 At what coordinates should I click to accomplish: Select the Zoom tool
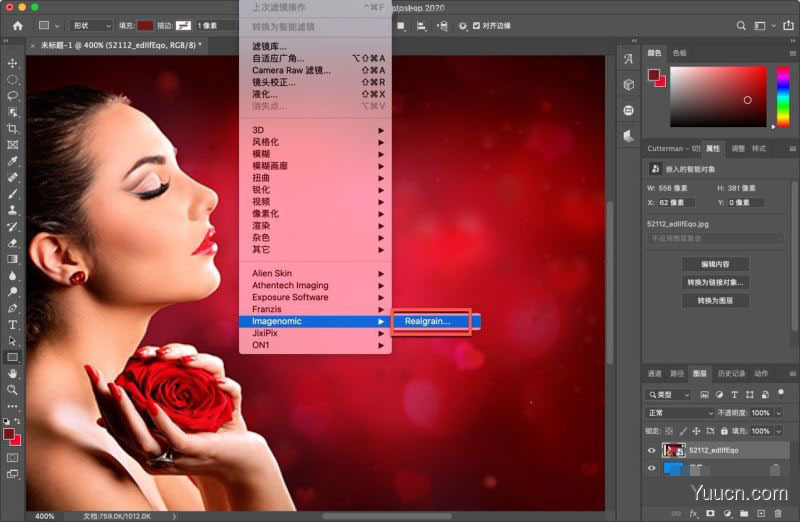pyautogui.click(x=13, y=390)
